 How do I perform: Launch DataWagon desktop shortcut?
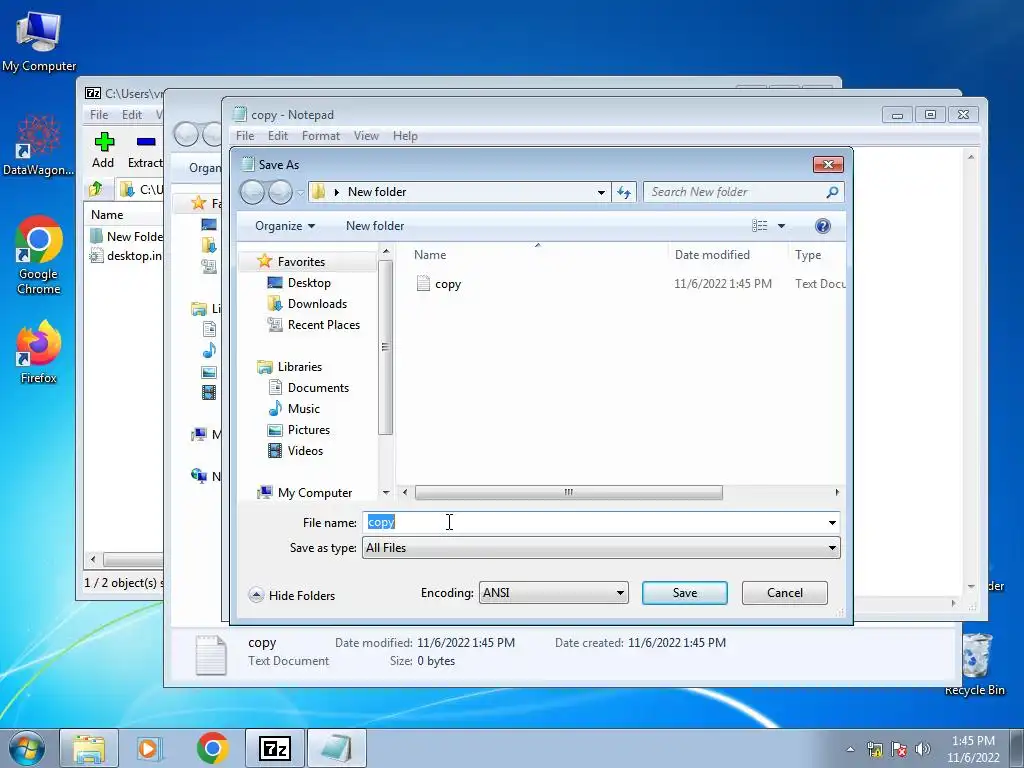[38, 145]
